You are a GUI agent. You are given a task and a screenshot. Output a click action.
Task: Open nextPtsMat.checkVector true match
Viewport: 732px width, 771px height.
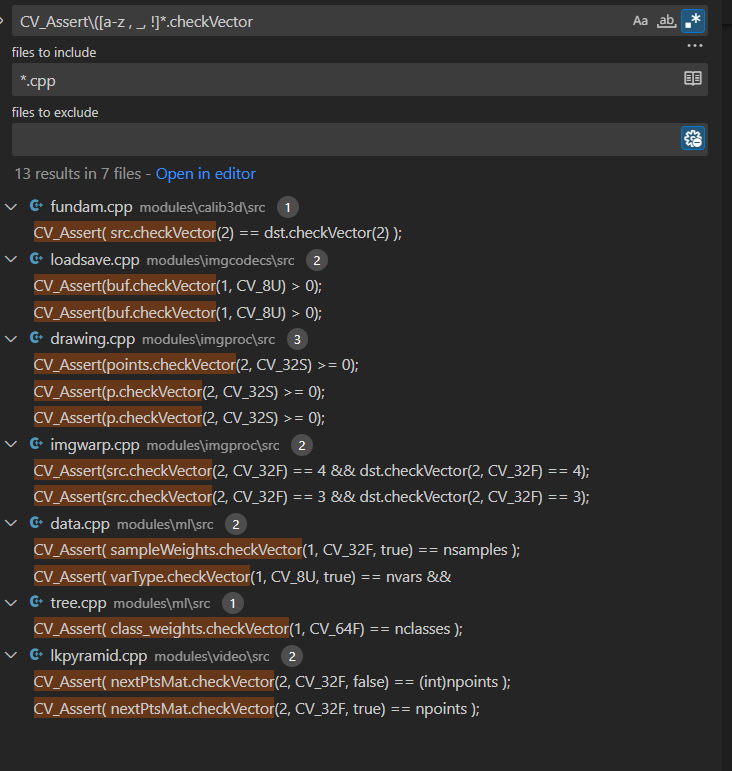(x=257, y=709)
